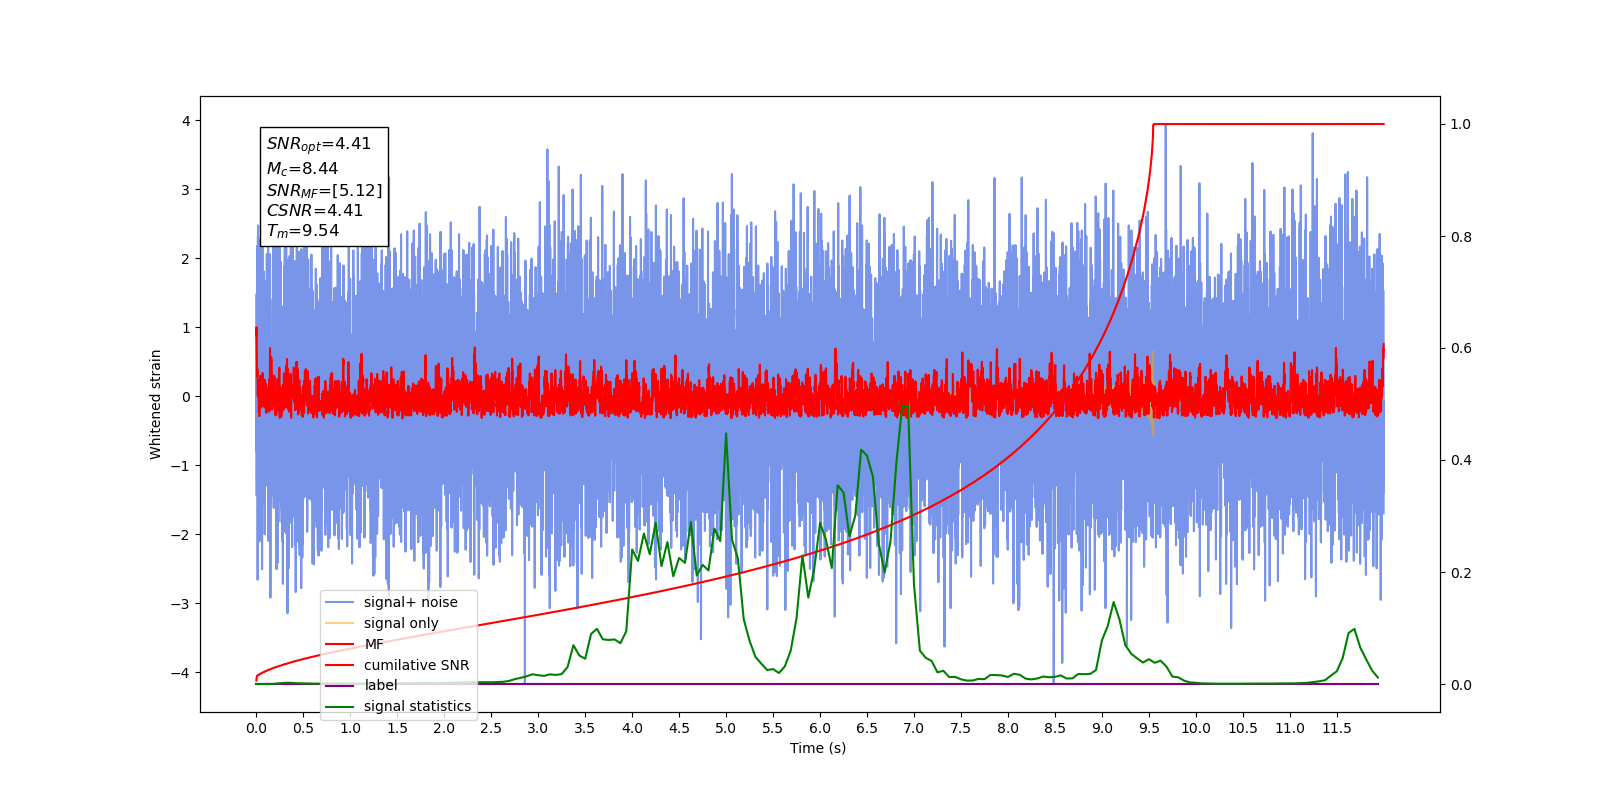Image resolution: width=1600 pixels, height=800 pixels.
Task: Click the right y-axis tick label 1.0
Action: [x=1461, y=125]
